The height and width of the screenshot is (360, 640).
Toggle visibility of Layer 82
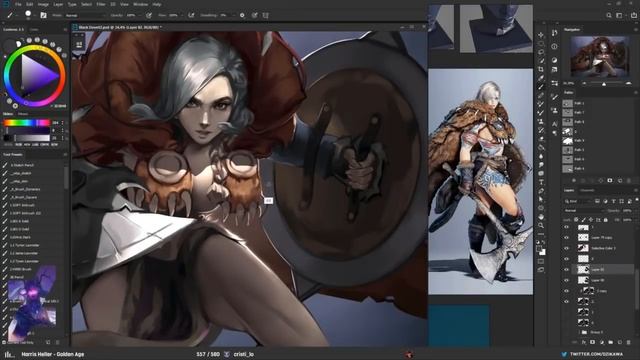(567, 269)
